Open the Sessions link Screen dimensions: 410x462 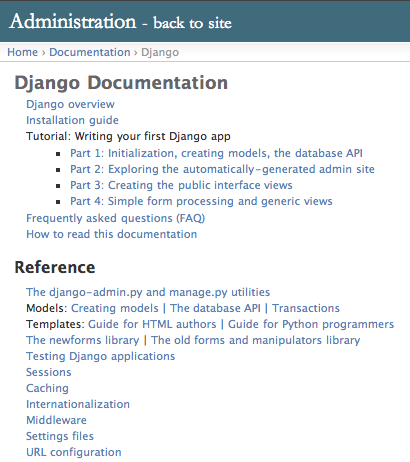click(49, 372)
